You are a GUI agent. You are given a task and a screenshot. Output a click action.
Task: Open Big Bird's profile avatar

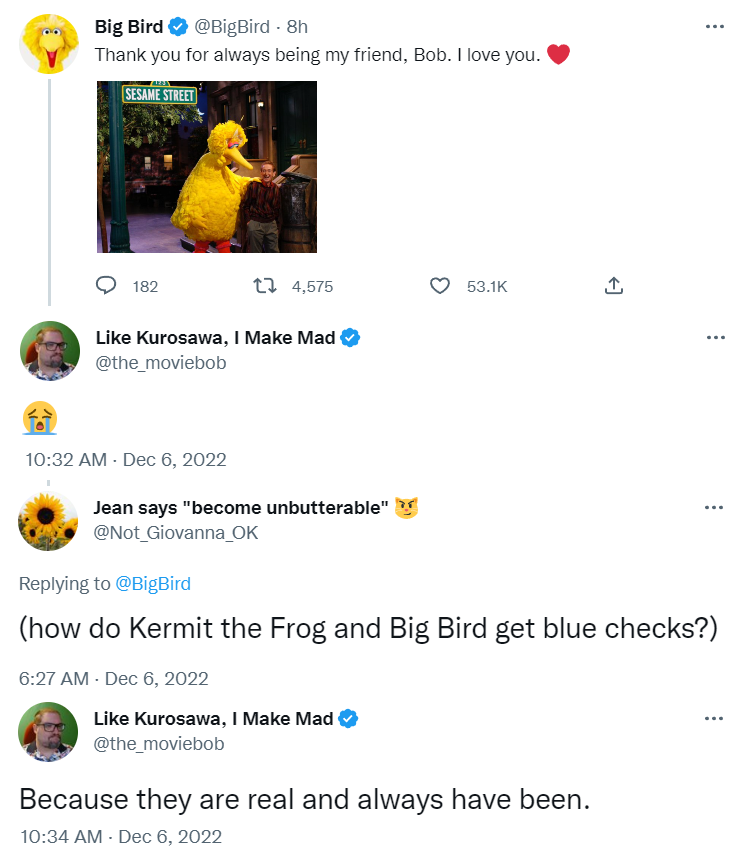tap(49, 44)
